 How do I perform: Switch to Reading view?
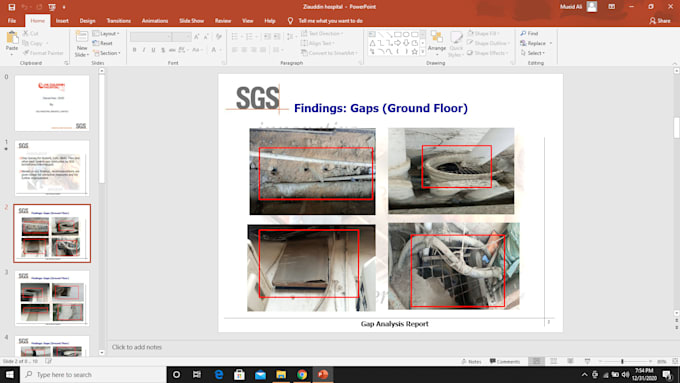570,361
